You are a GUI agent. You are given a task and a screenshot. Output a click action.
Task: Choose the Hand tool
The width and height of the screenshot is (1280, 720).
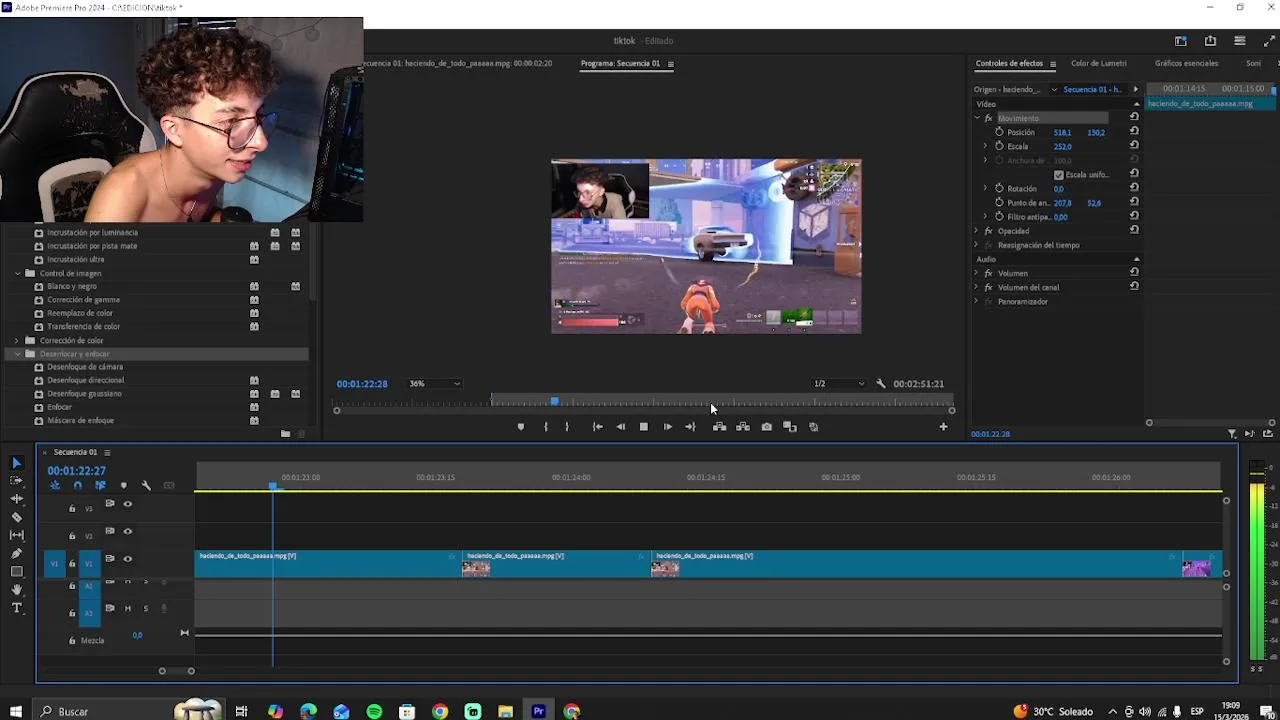[x=16, y=590]
